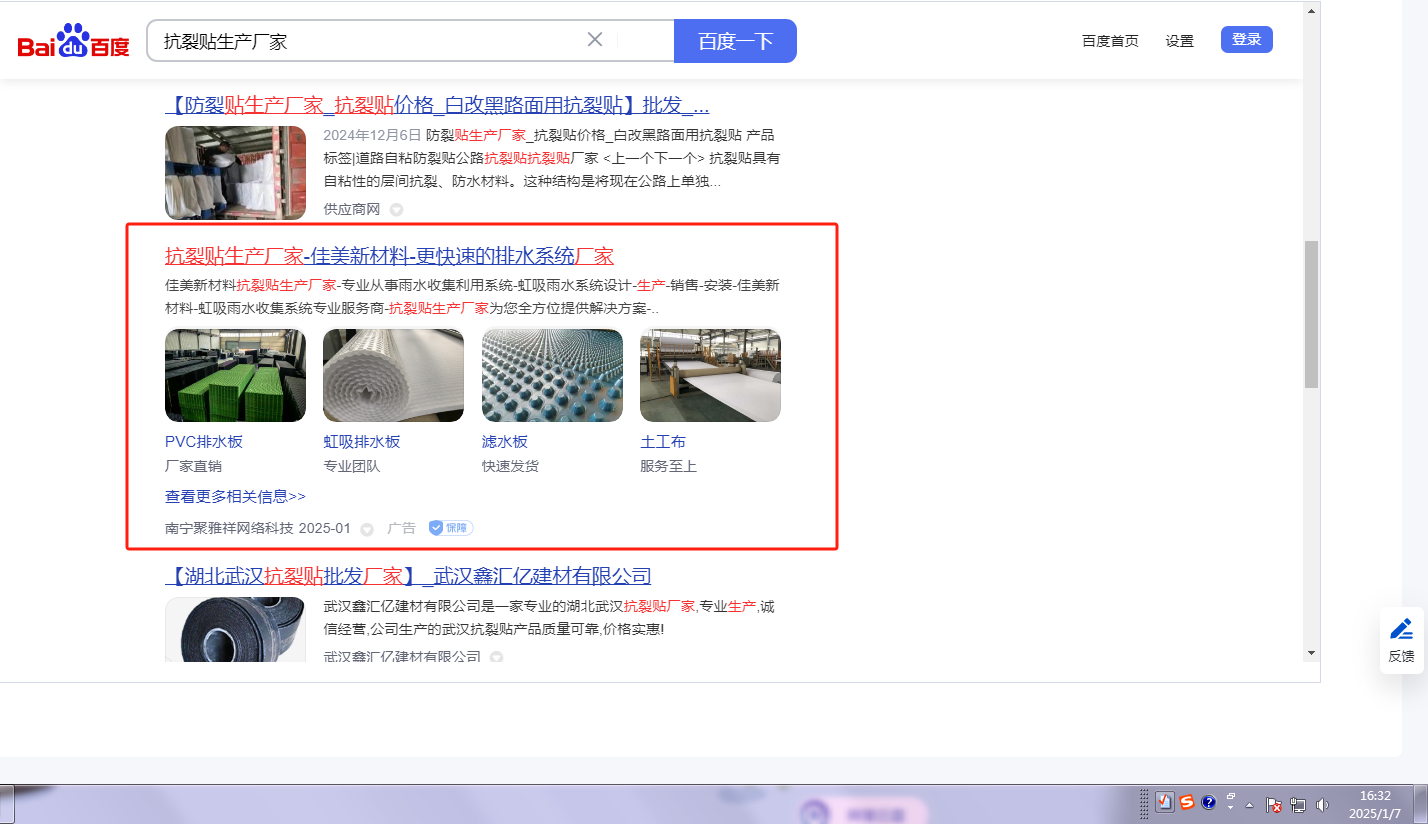1428x824 pixels.
Task: Click the 土工布 factory thumbnail
Action: tap(710, 375)
